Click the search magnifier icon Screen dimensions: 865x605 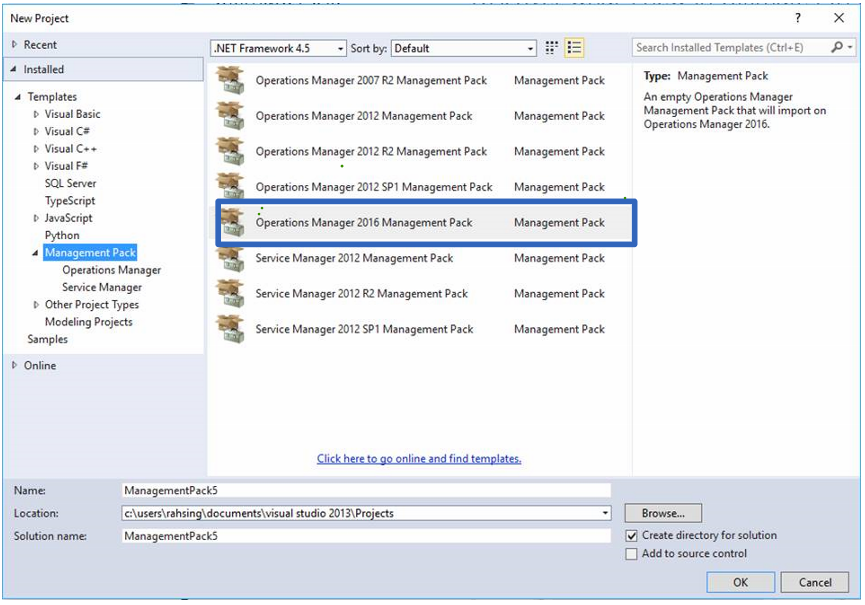837,47
